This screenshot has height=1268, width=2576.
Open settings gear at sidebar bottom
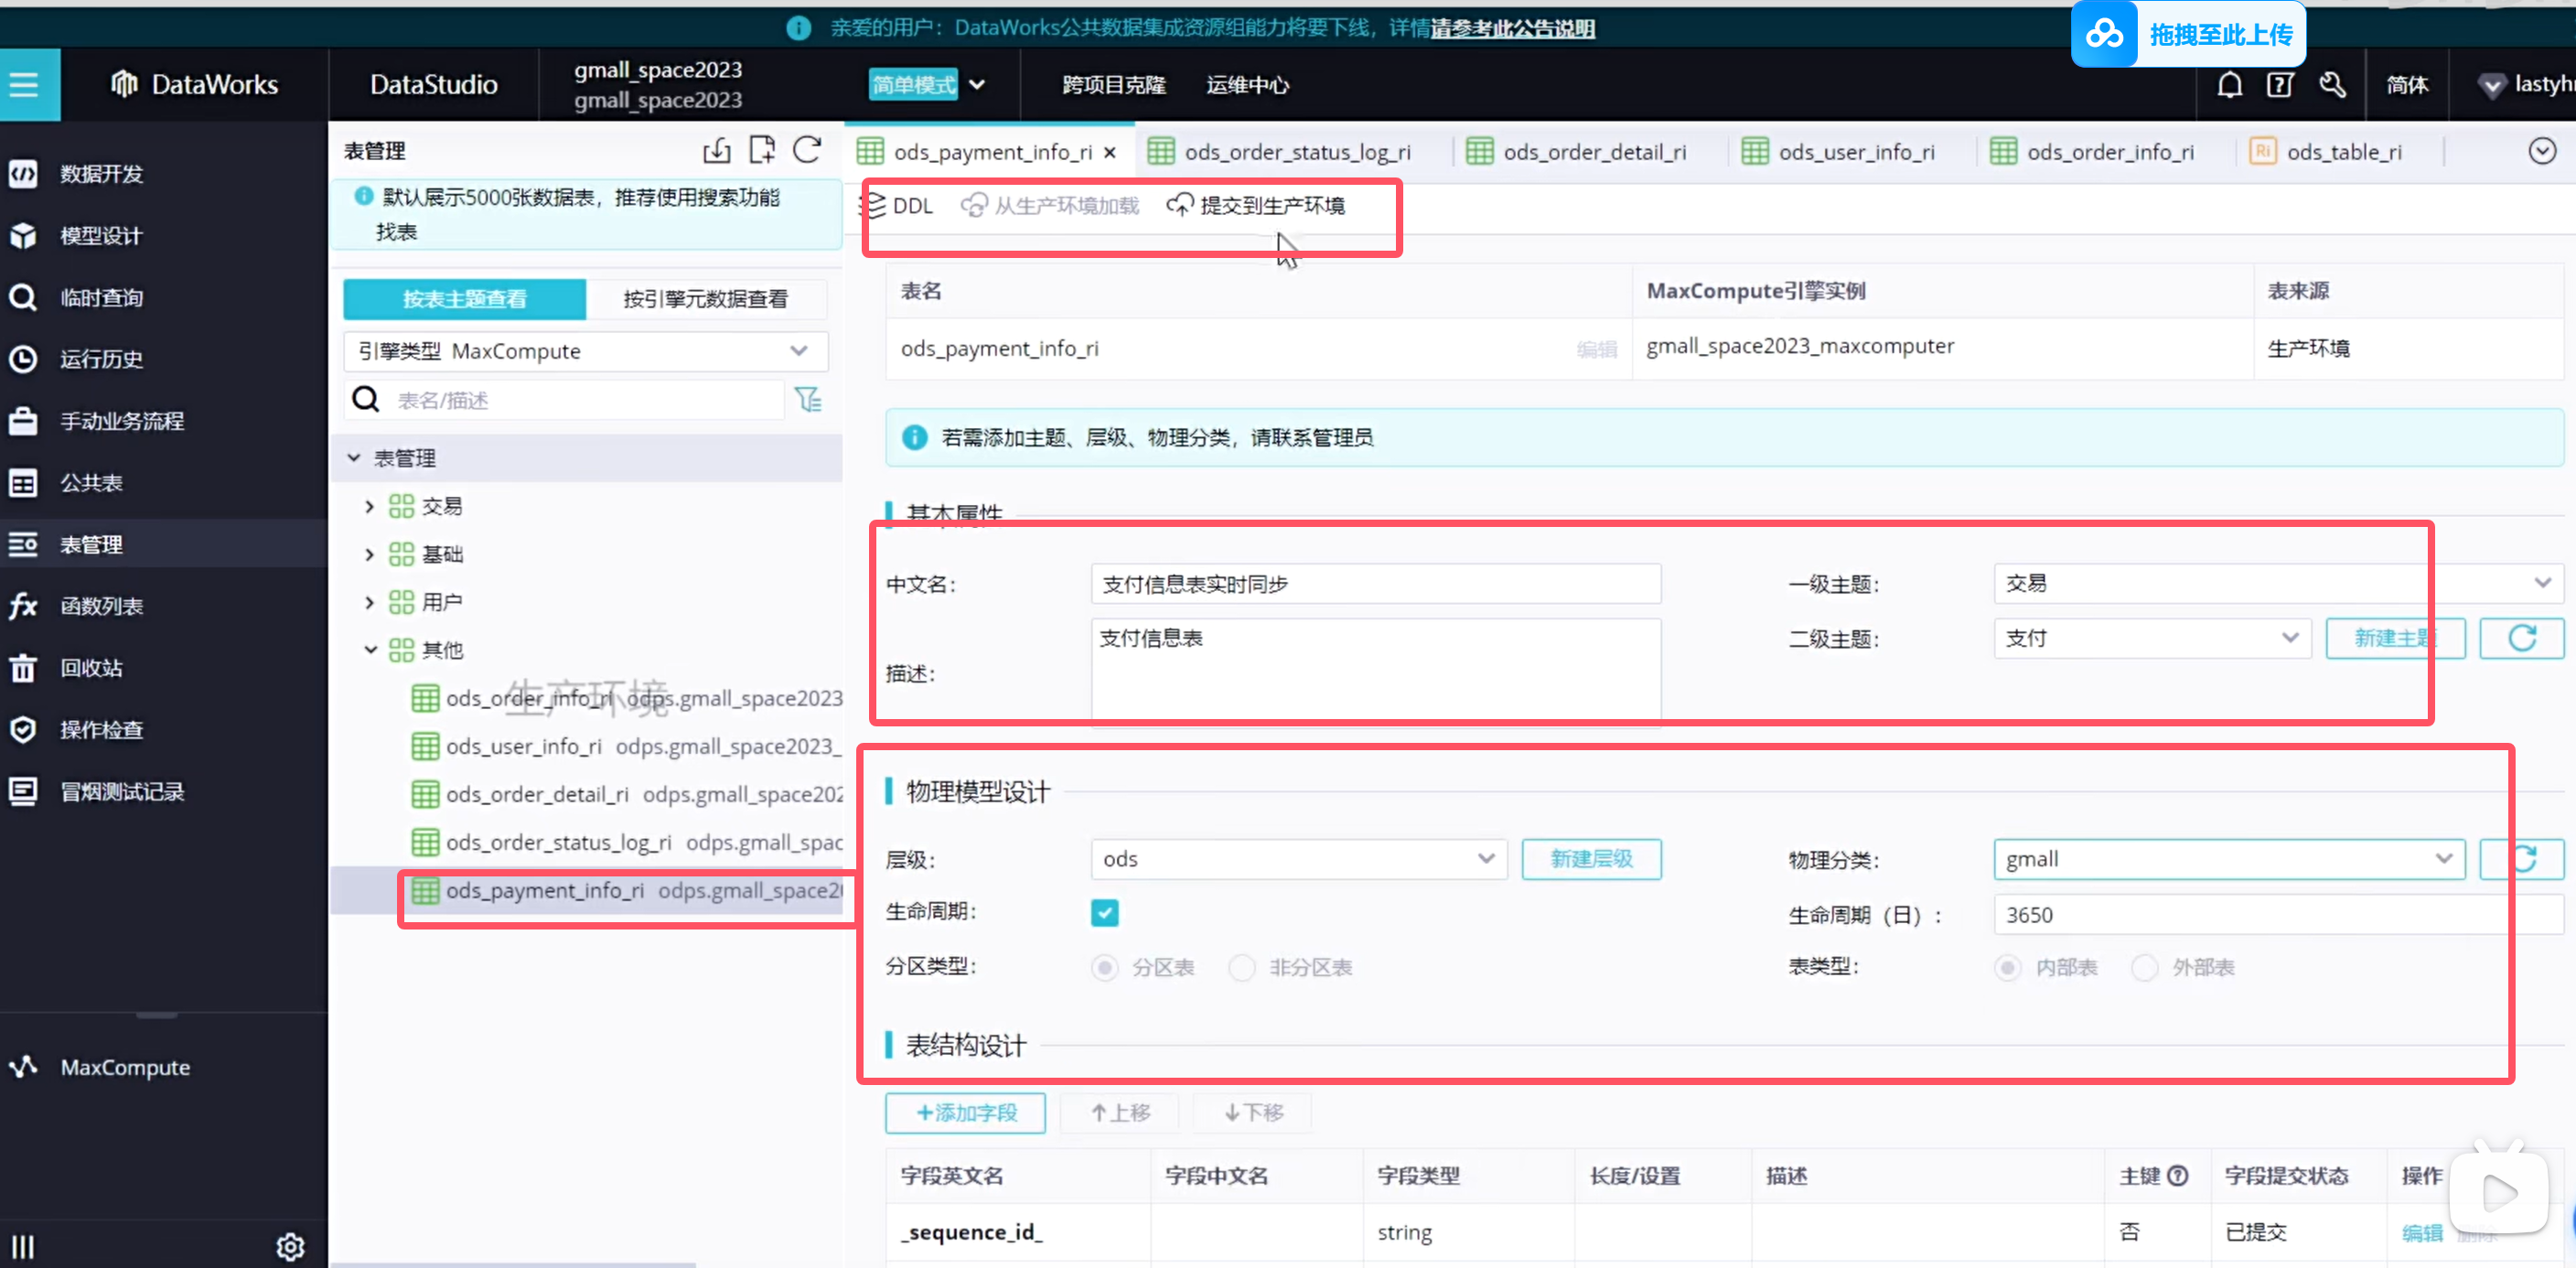click(290, 1246)
